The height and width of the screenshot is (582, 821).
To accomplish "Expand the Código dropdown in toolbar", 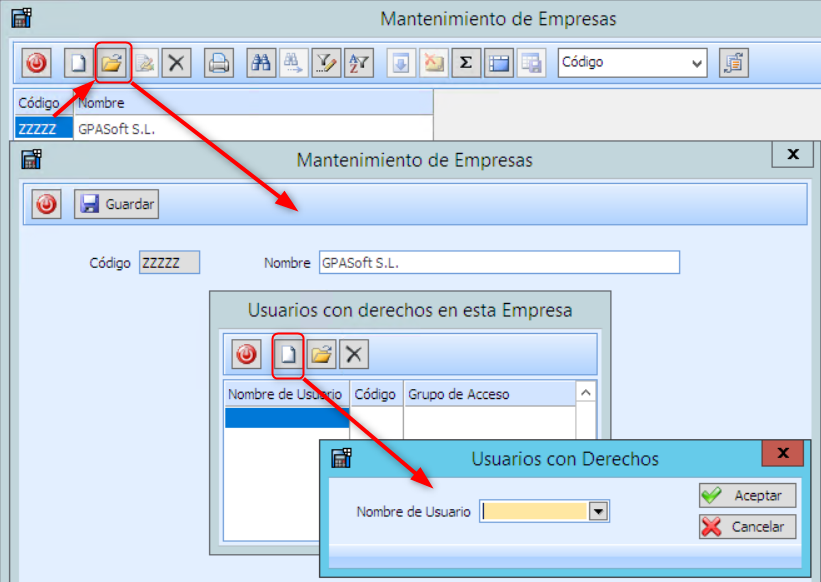I will click(x=697, y=63).
